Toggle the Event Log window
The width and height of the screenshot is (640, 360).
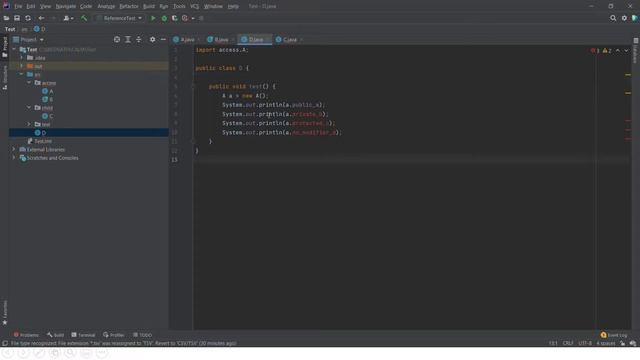[x=614, y=335]
